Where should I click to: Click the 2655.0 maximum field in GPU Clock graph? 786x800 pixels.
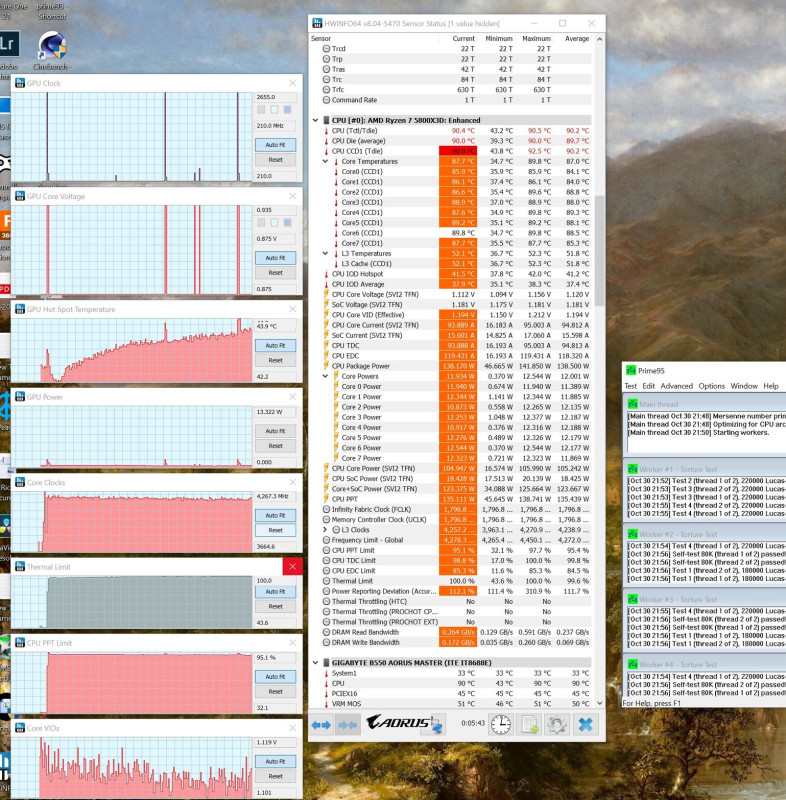point(275,97)
